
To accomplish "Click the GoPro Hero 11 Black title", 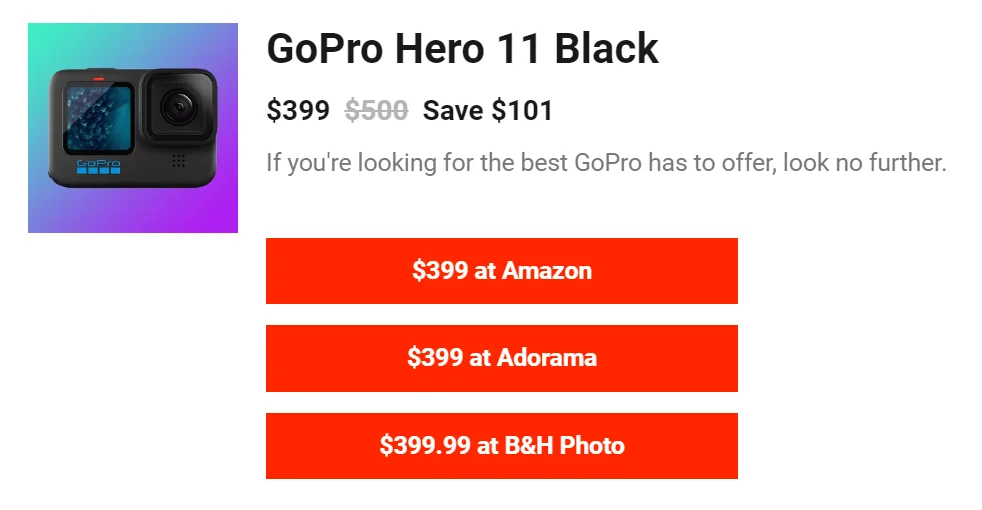I will tap(462, 48).
